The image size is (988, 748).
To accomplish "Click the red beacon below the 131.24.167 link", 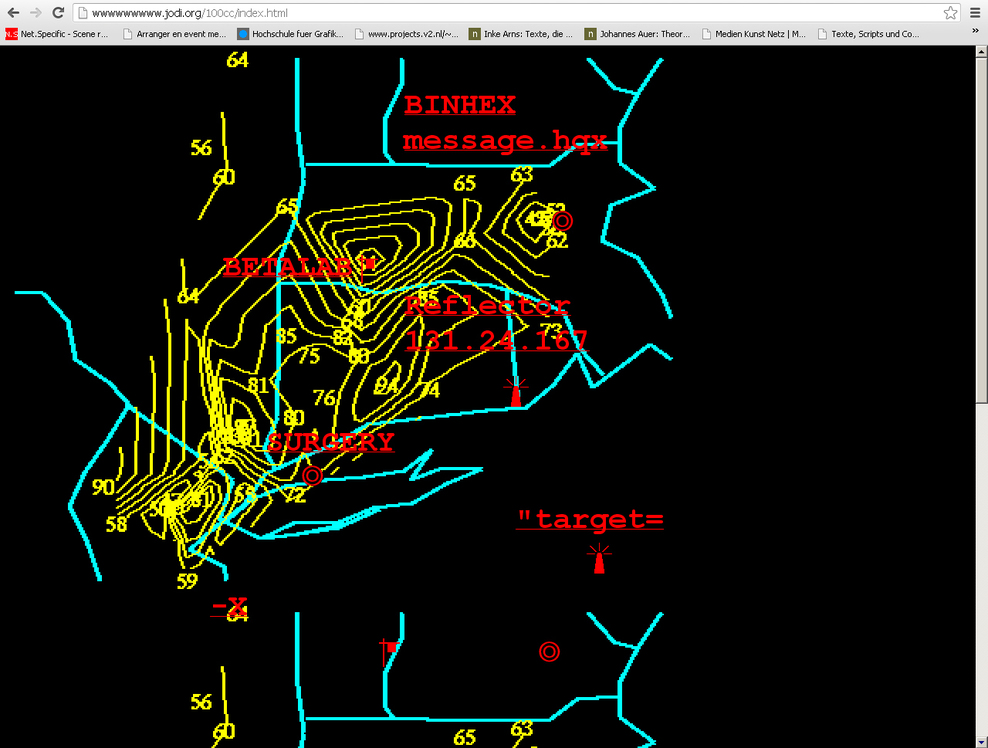I will click(x=516, y=391).
